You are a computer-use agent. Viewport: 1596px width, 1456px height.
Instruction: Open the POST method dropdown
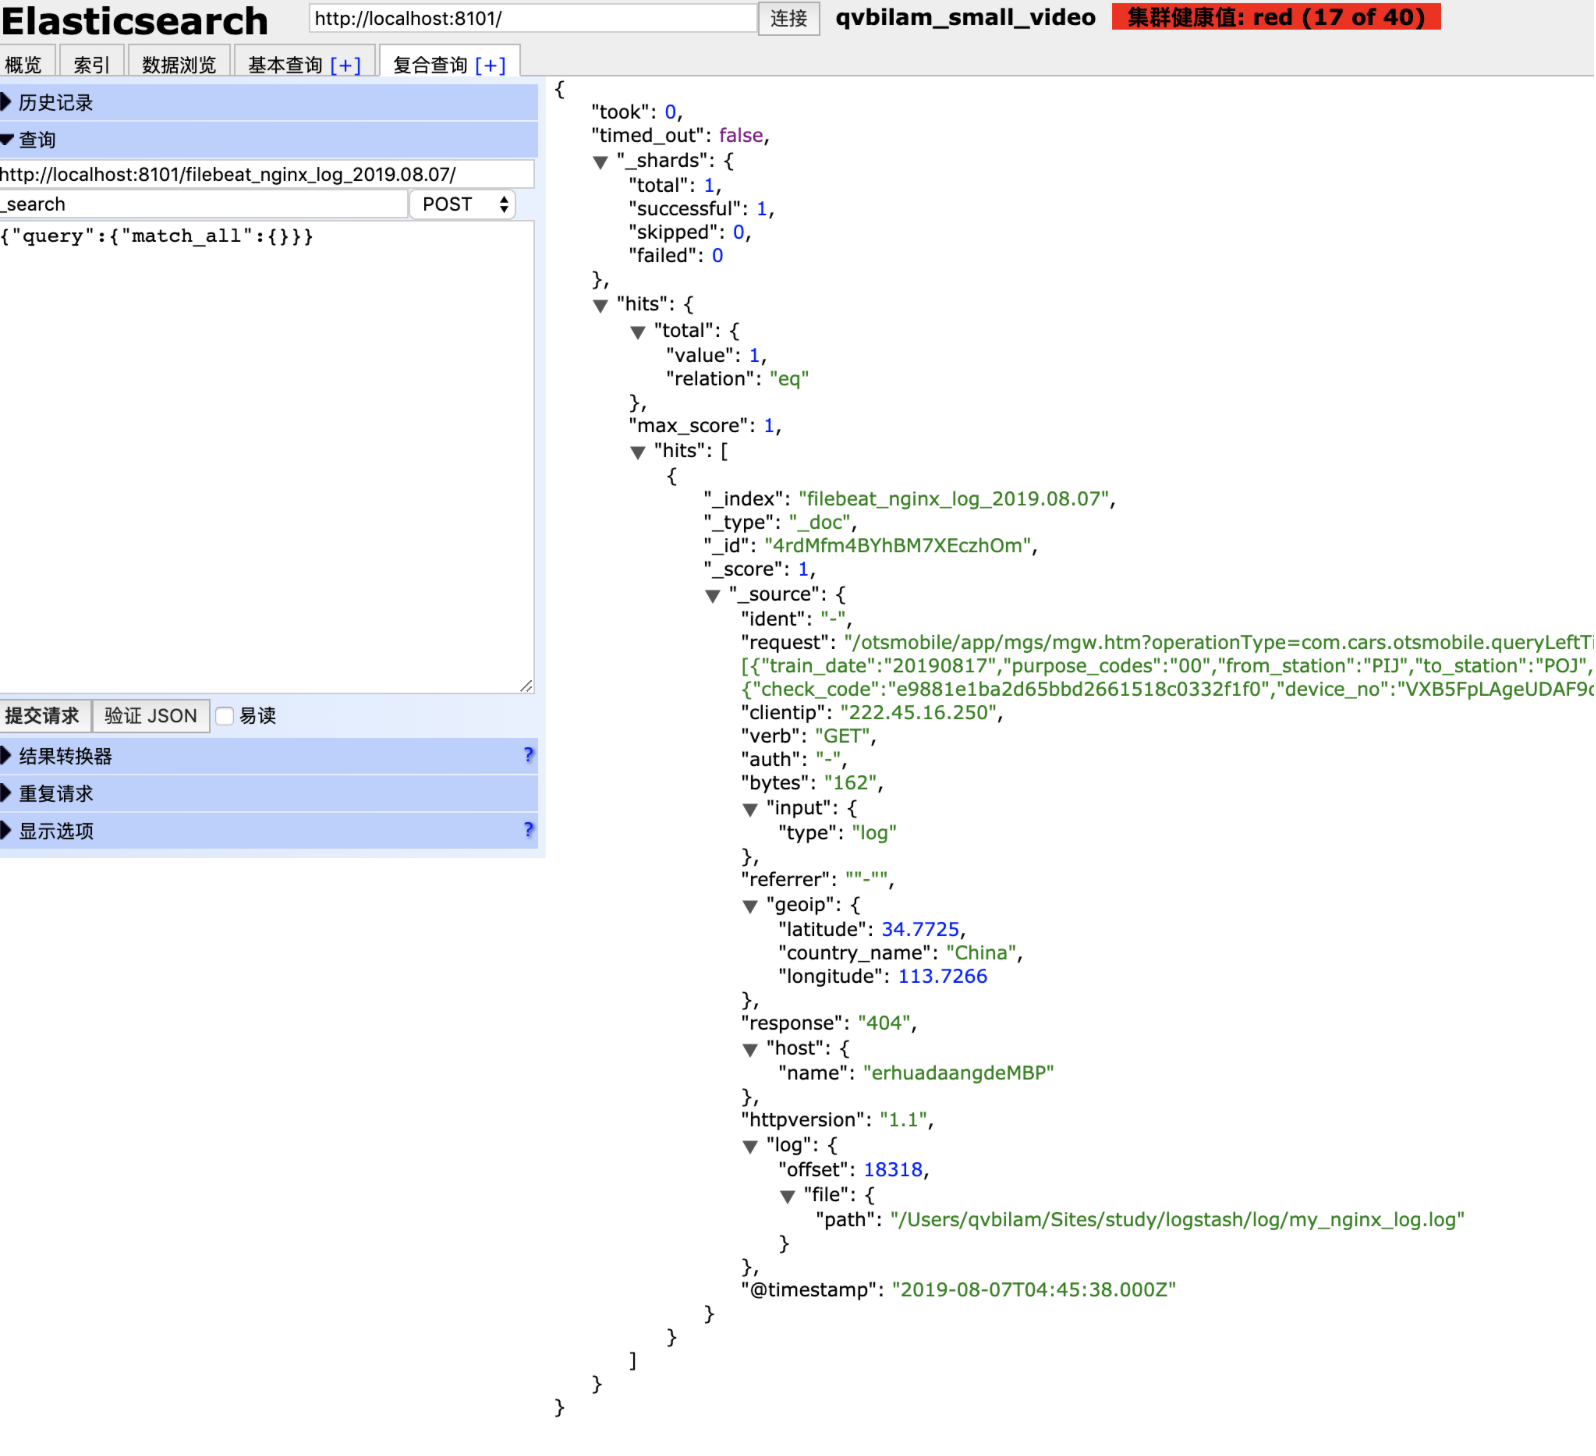point(462,204)
